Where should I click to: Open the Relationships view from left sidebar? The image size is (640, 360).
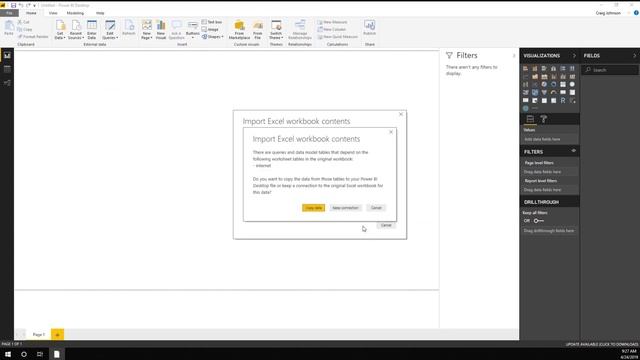(7, 83)
